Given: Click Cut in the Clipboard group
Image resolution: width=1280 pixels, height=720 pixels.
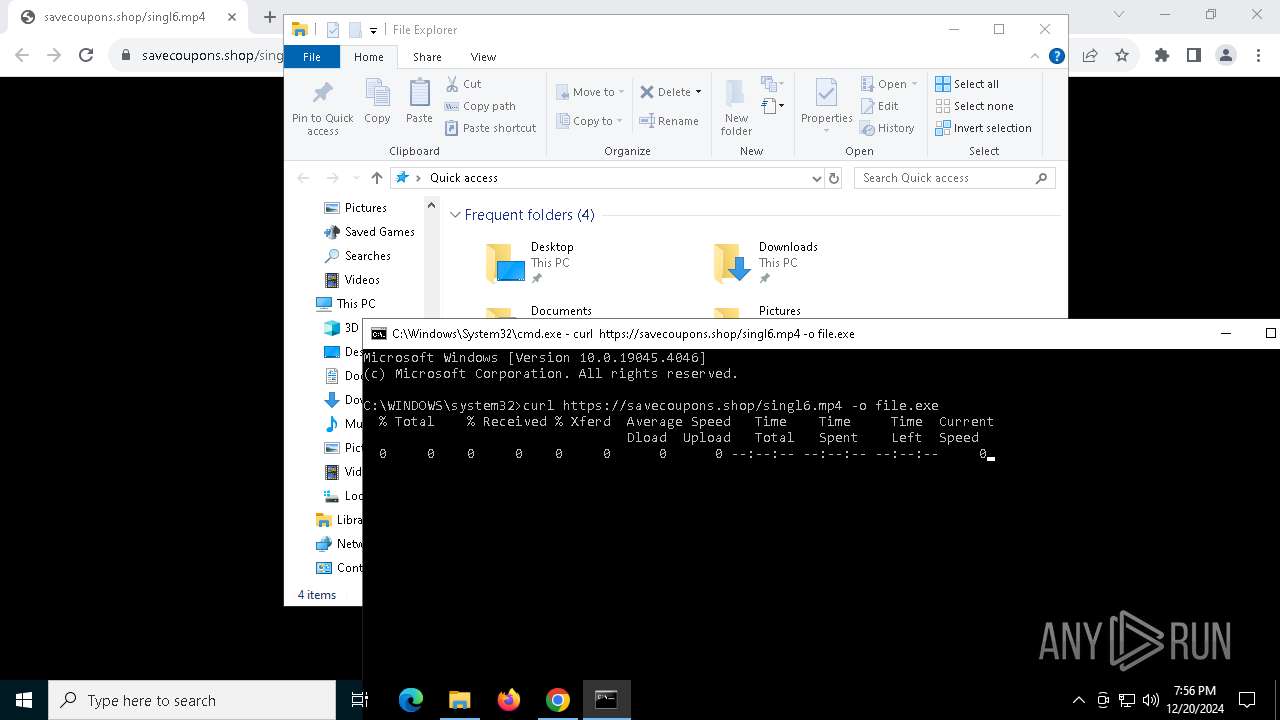Looking at the screenshot, I should point(463,84).
